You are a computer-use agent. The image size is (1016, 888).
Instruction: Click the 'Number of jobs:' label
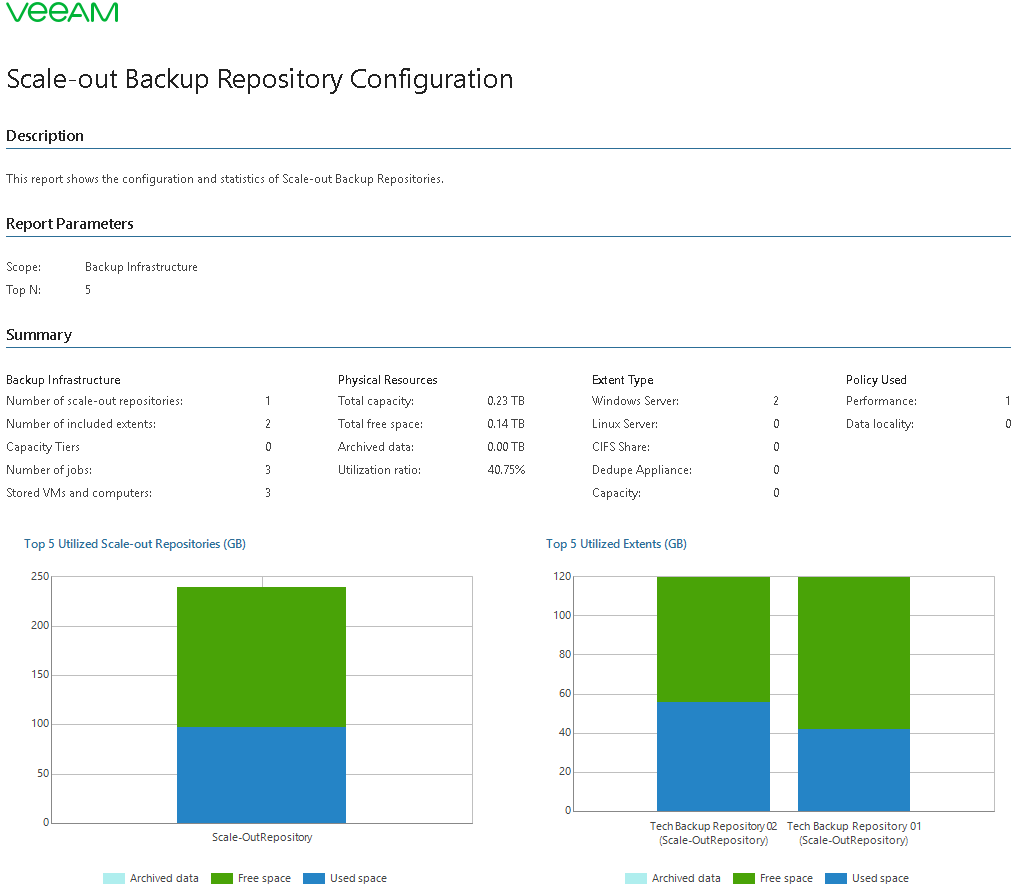pos(49,470)
